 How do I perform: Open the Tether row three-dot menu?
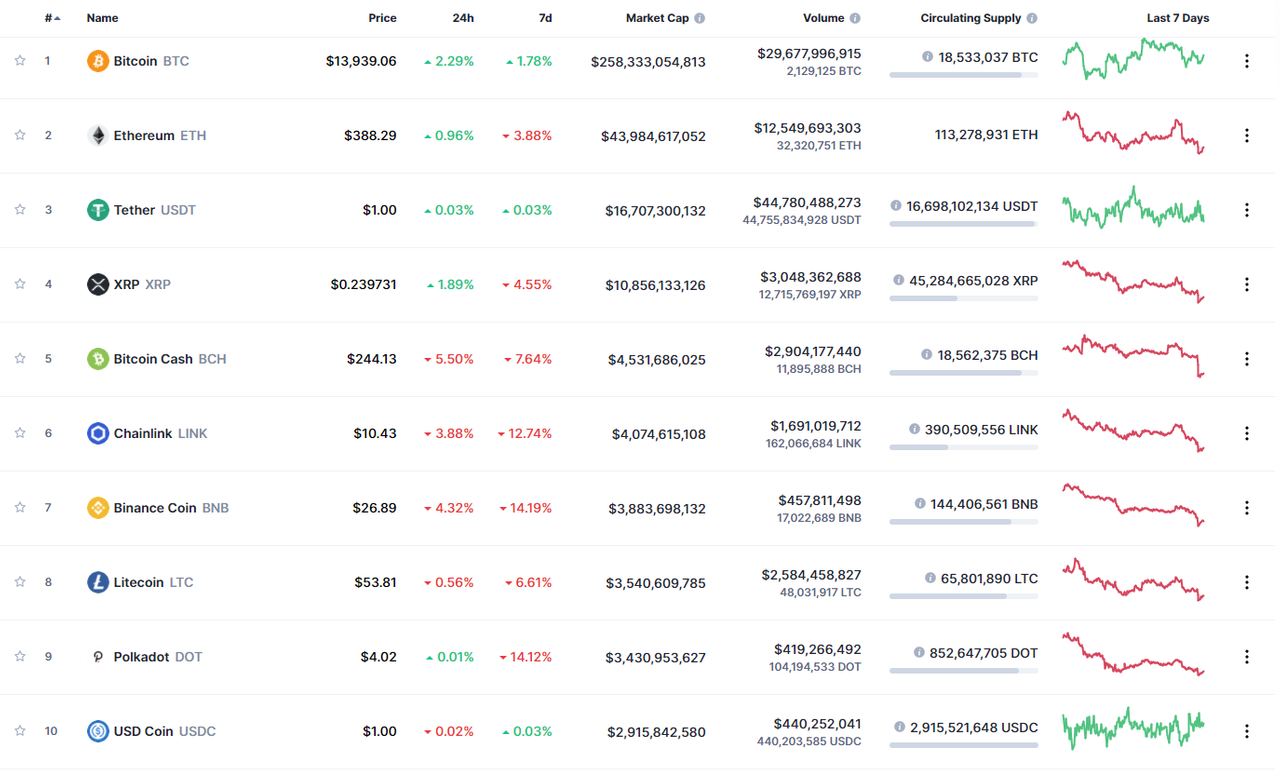tap(1246, 210)
